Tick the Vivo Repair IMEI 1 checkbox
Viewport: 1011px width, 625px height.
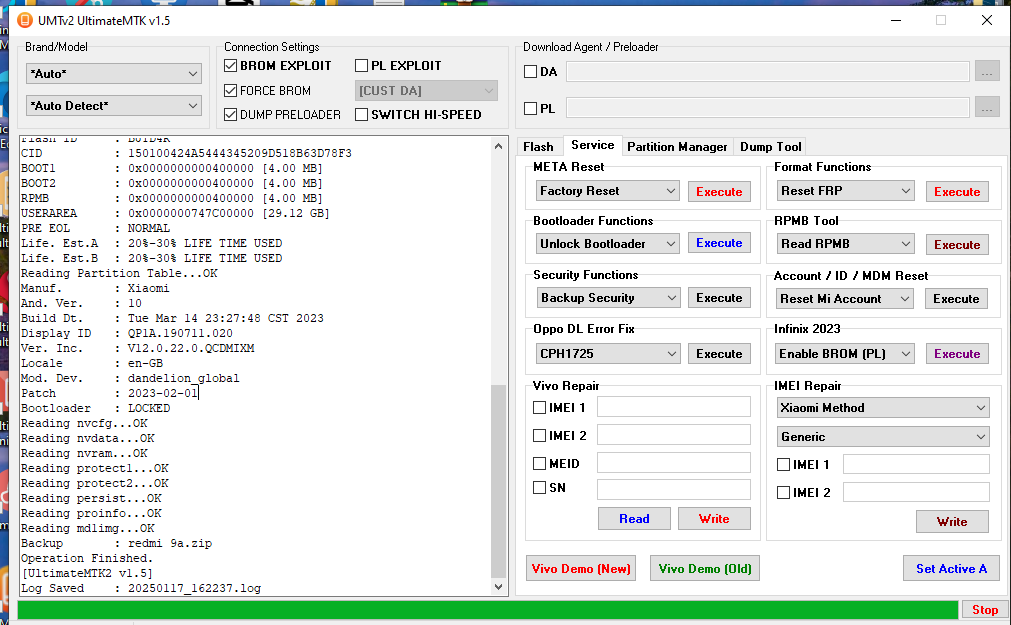click(540, 407)
